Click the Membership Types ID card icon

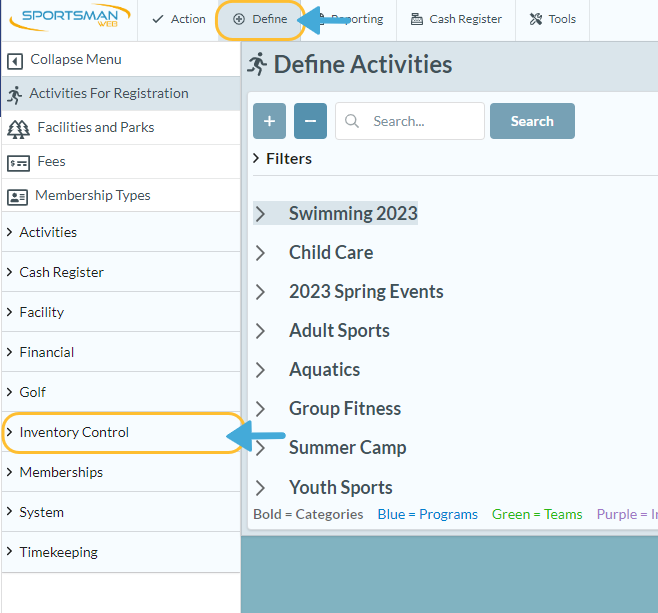pyautogui.click(x=17, y=196)
